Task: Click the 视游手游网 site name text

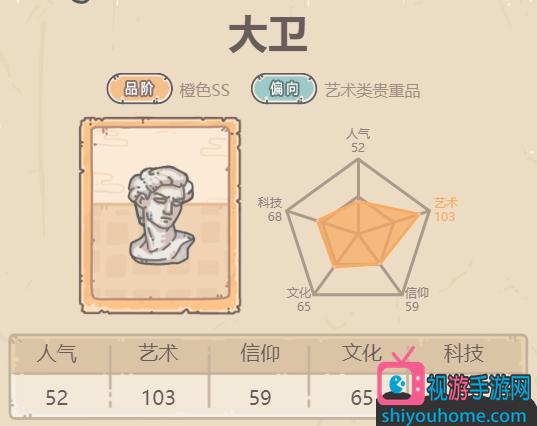Action: 479,387
